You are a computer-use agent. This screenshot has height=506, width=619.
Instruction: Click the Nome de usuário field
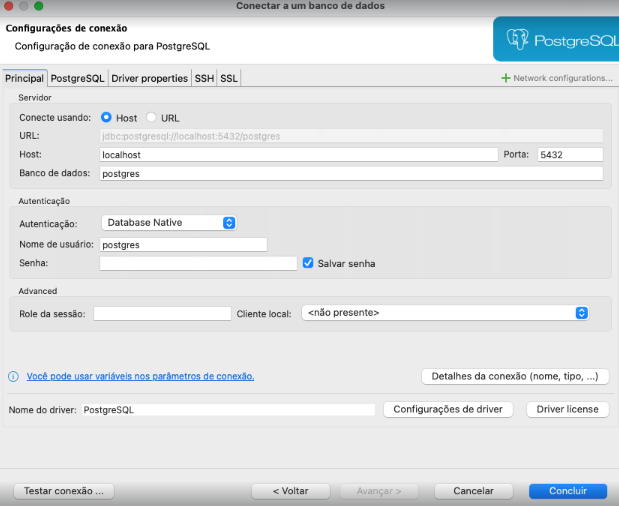184,245
